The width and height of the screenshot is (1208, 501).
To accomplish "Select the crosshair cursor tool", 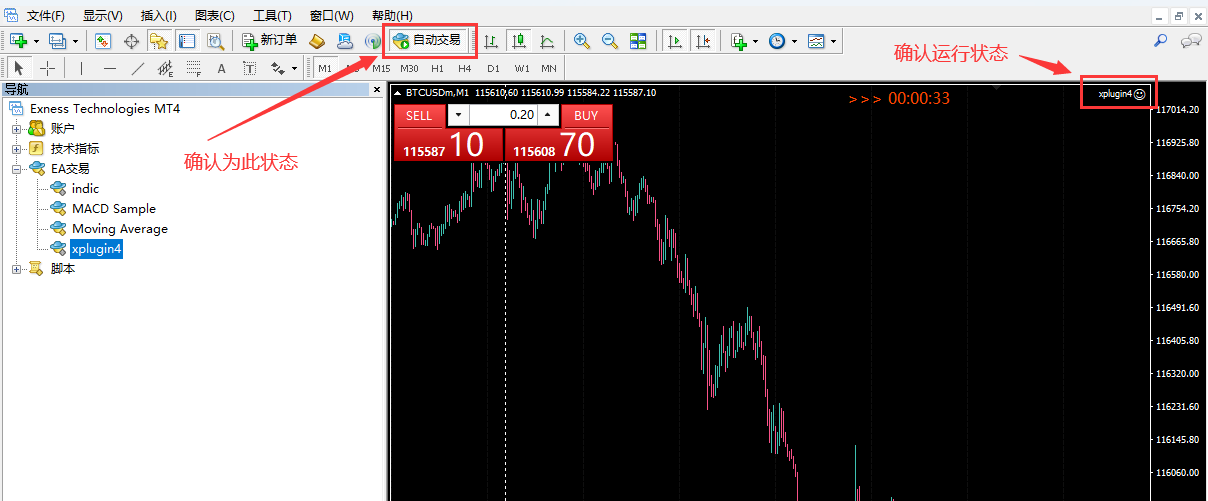I will pyautogui.click(x=47, y=68).
